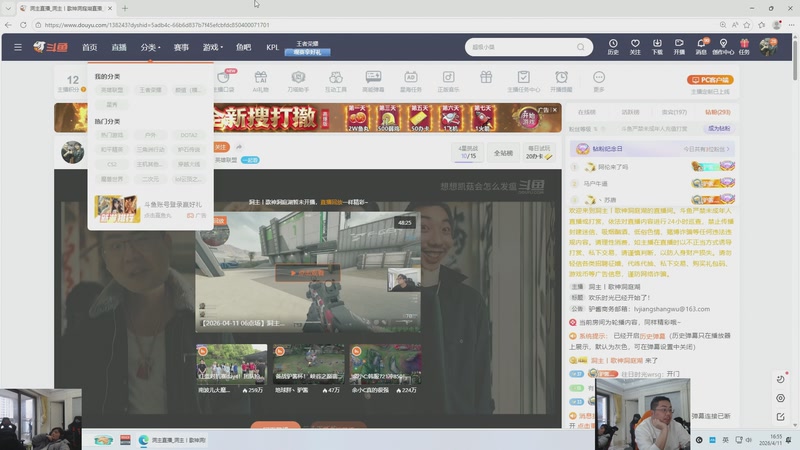This screenshot has width=800, height=450.
Task: Click the share arrow beside 关注
Action: click(x=239, y=147)
